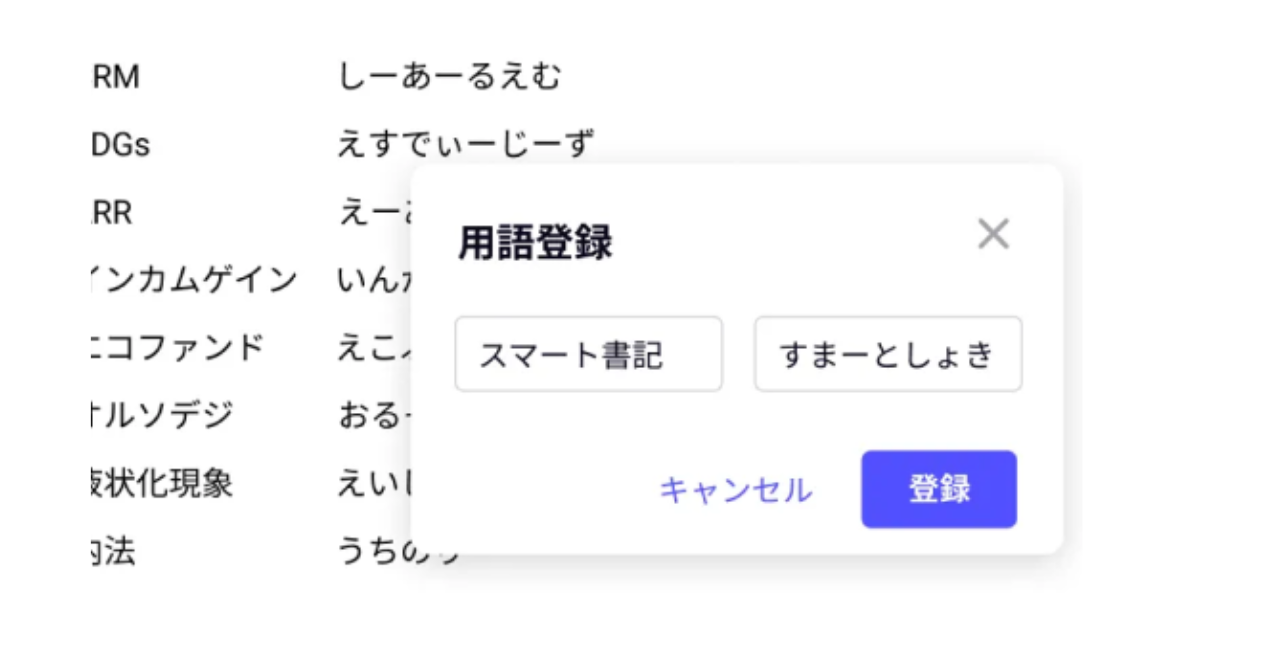The height and width of the screenshot is (670, 1280).
Task: Focus the reading field containing すまーとしょき
Action: [x=888, y=354]
